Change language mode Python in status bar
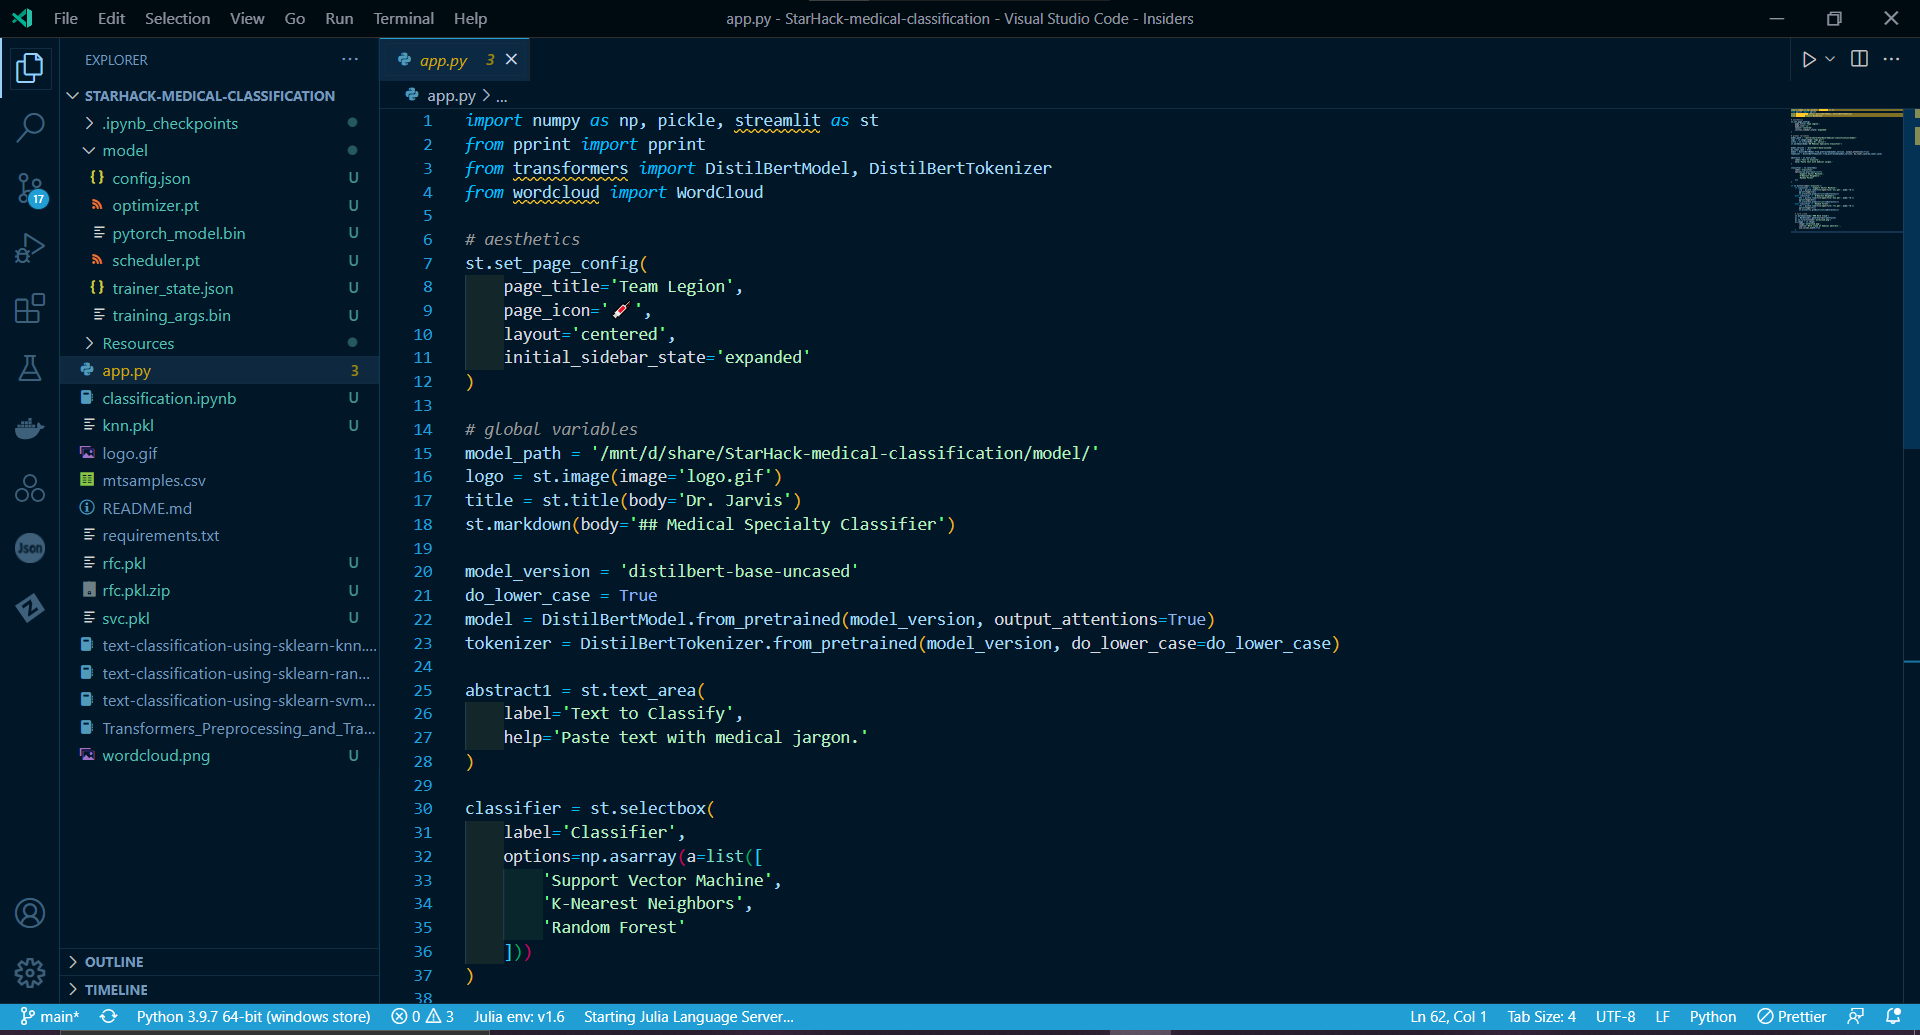The height and width of the screenshot is (1035, 1920). pos(1712,1016)
